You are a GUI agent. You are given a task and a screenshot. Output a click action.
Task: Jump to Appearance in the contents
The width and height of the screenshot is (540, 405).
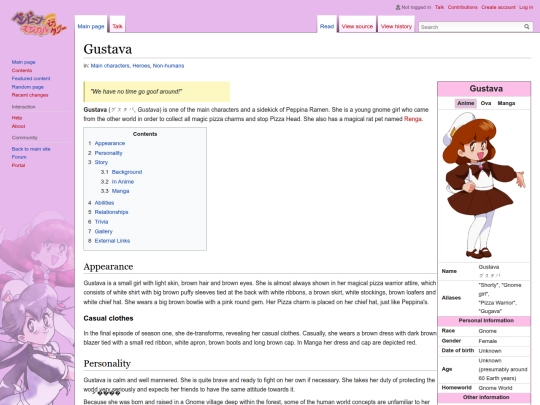tap(110, 143)
